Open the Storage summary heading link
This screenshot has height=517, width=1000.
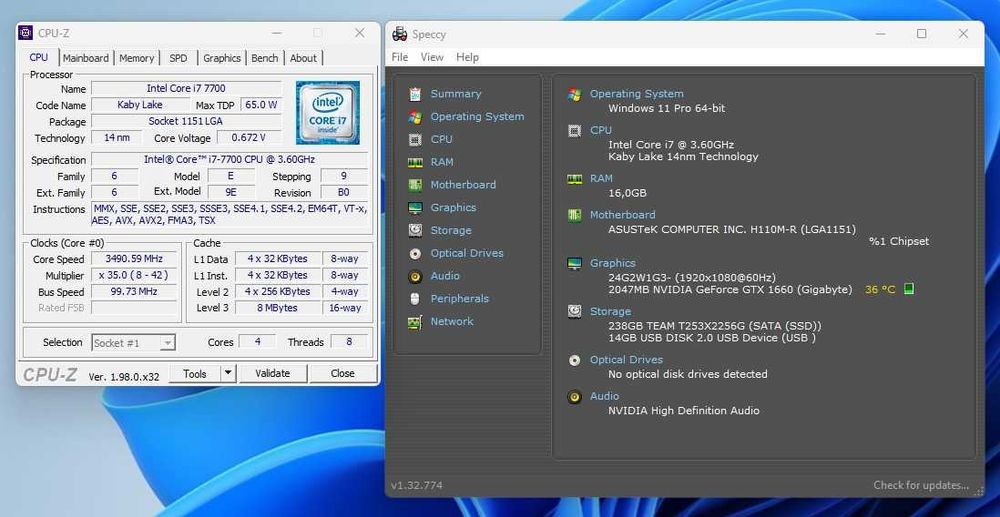[610, 312]
